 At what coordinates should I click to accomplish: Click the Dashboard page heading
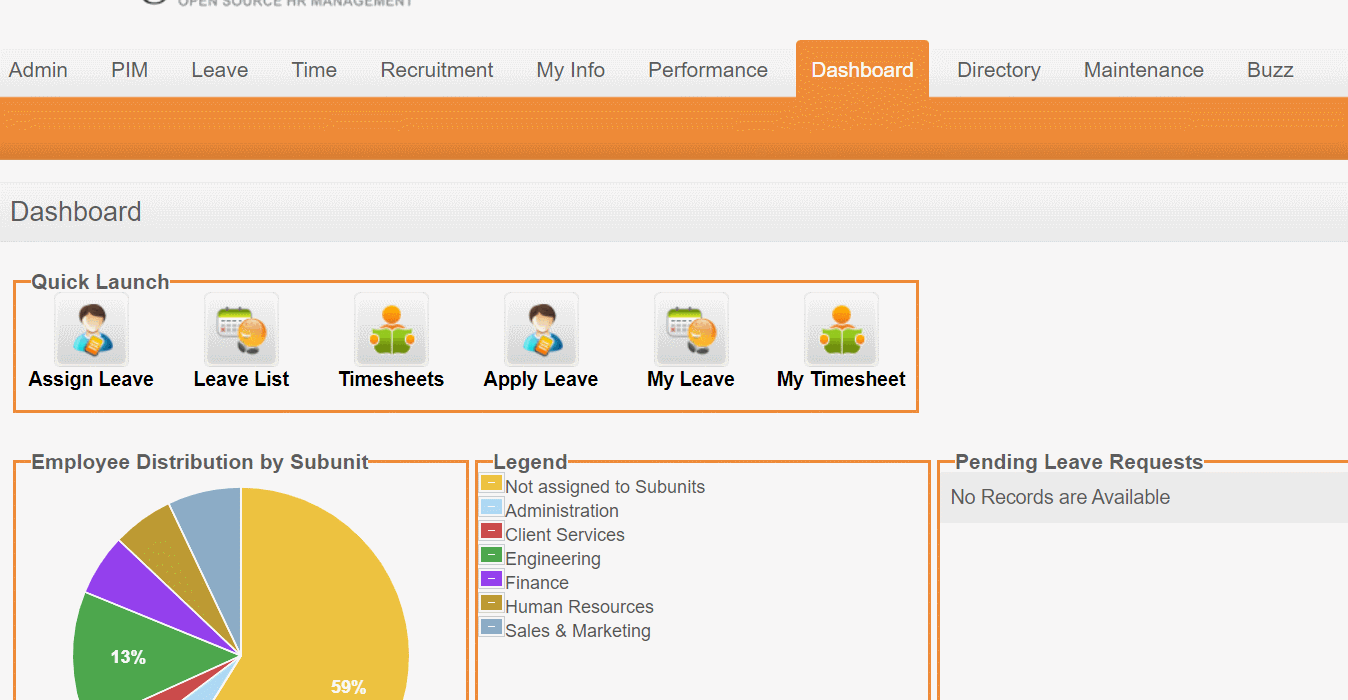click(x=76, y=212)
